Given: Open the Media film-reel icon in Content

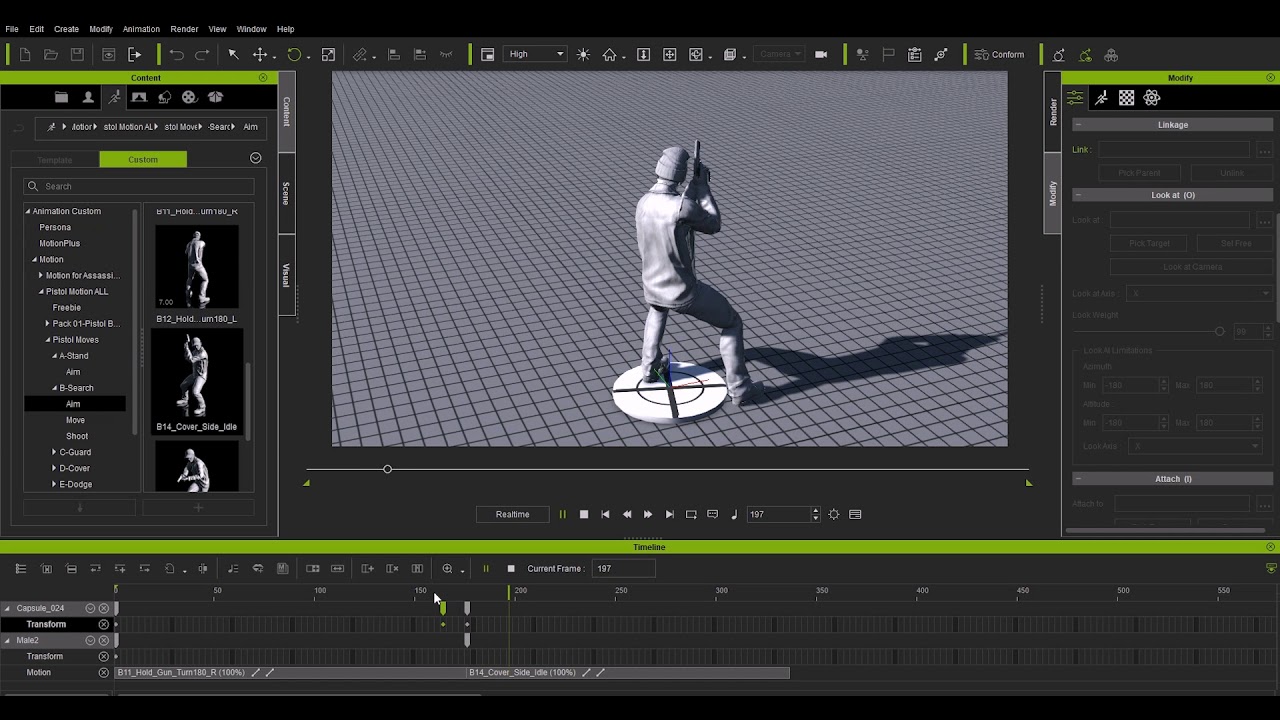Looking at the screenshot, I should 189,97.
